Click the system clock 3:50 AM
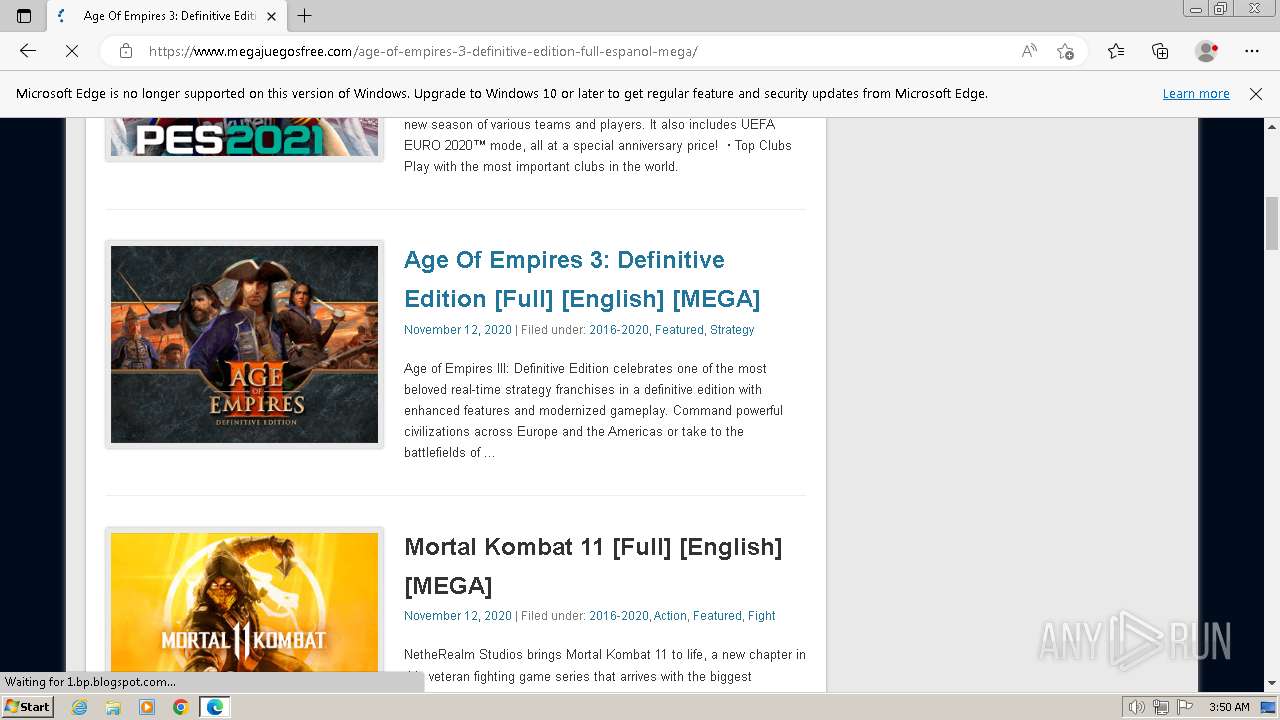The height and width of the screenshot is (720, 1280). (x=1229, y=707)
